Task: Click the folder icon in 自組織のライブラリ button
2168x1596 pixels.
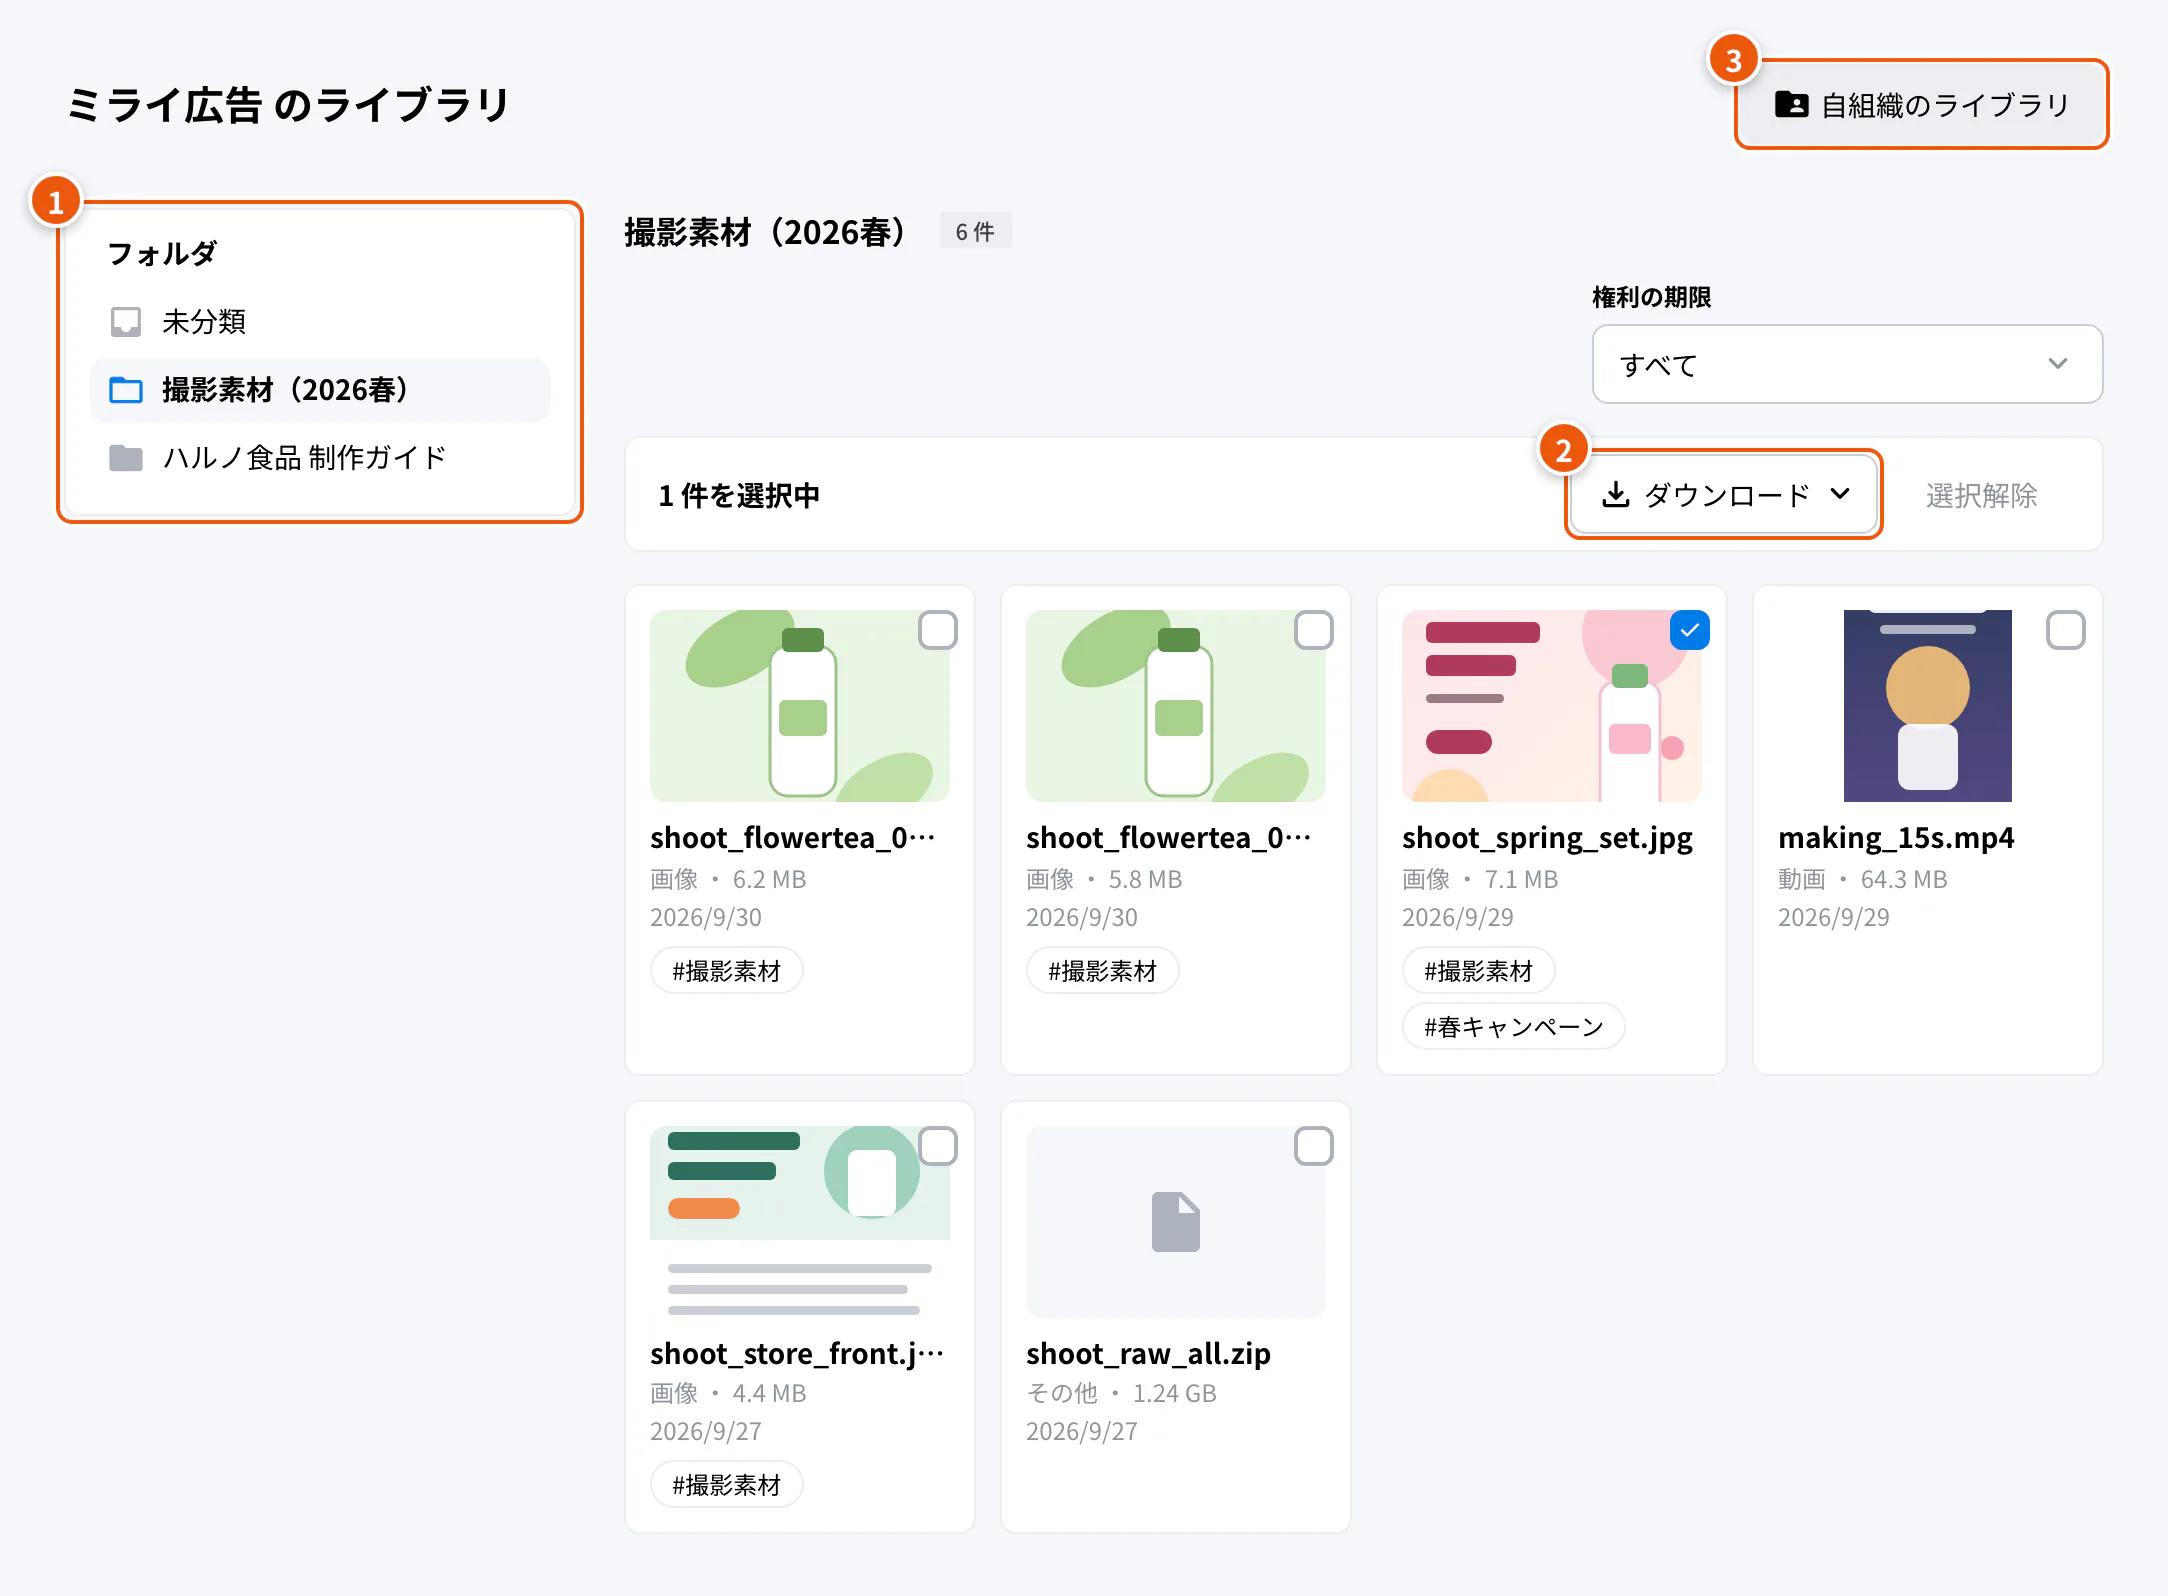Action: pos(1791,104)
